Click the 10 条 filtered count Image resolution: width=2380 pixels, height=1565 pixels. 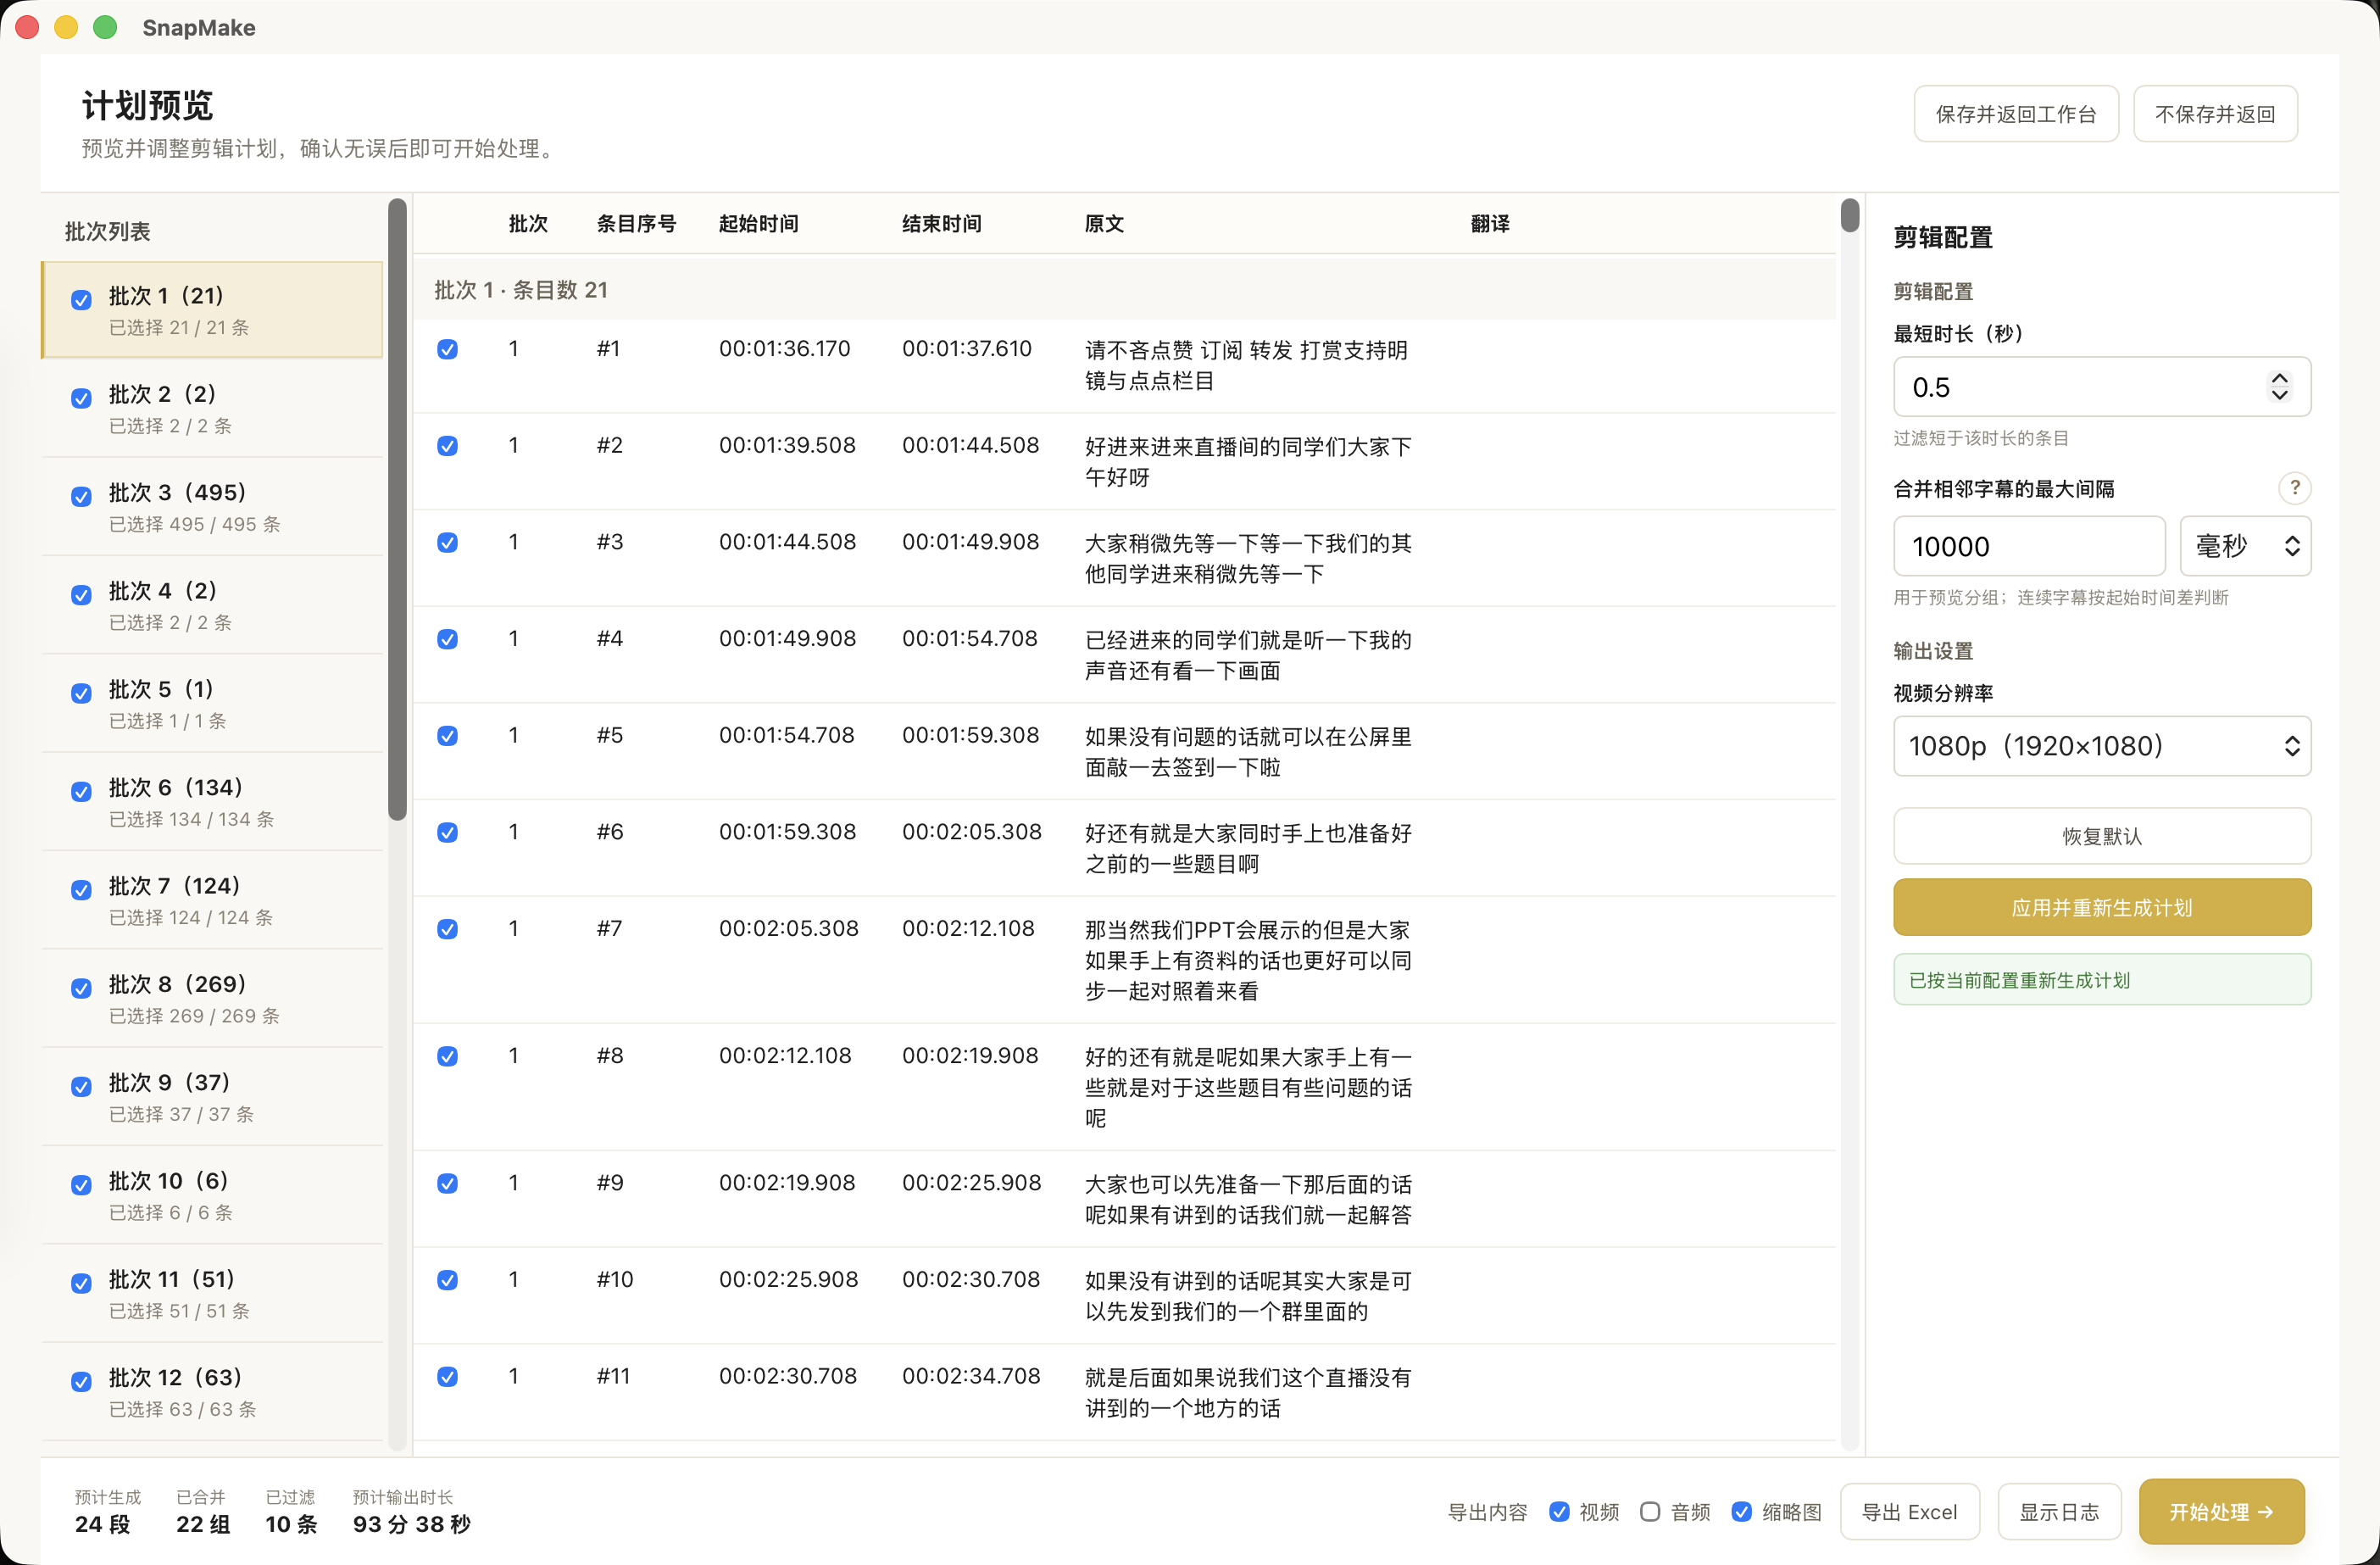click(291, 1524)
